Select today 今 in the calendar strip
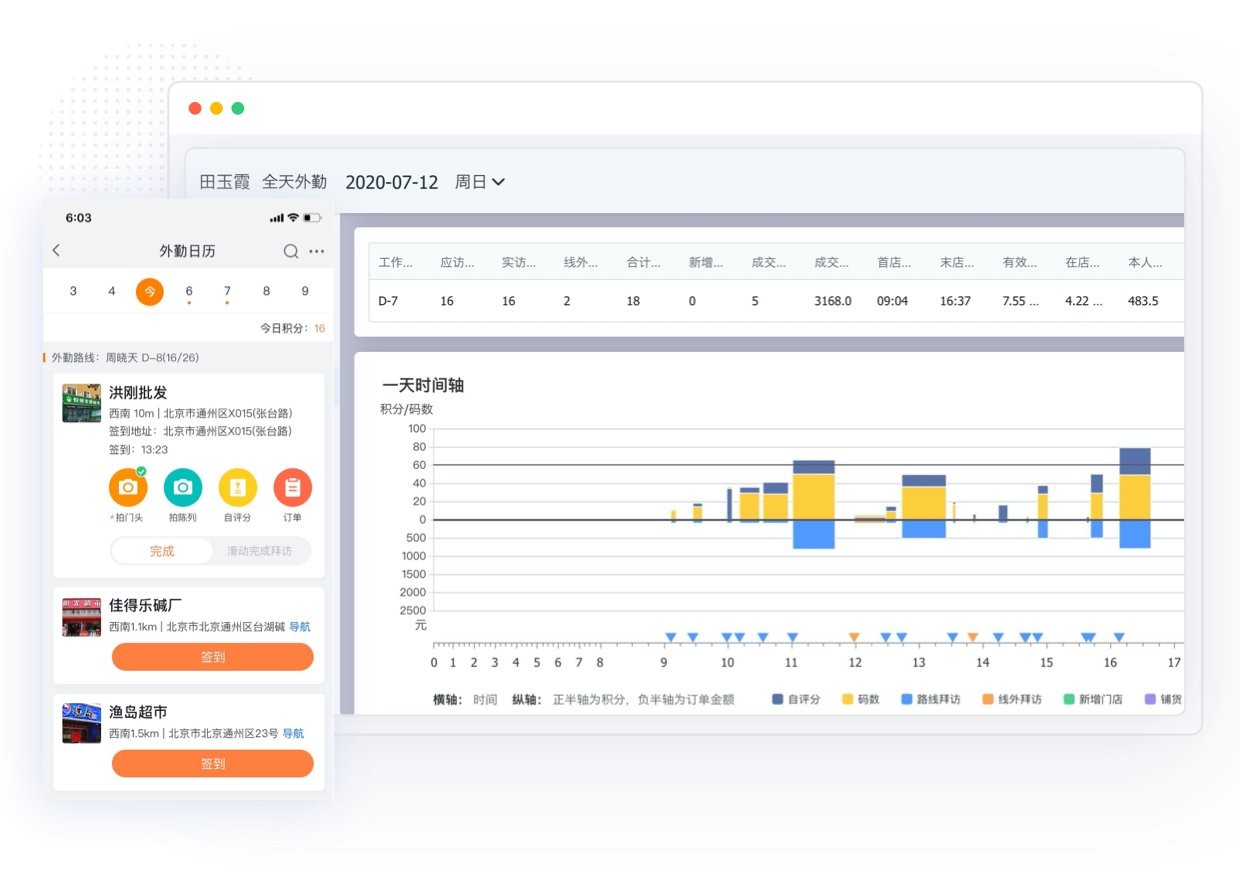The width and height of the screenshot is (1240, 880). pyautogui.click(x=150, y=292)
